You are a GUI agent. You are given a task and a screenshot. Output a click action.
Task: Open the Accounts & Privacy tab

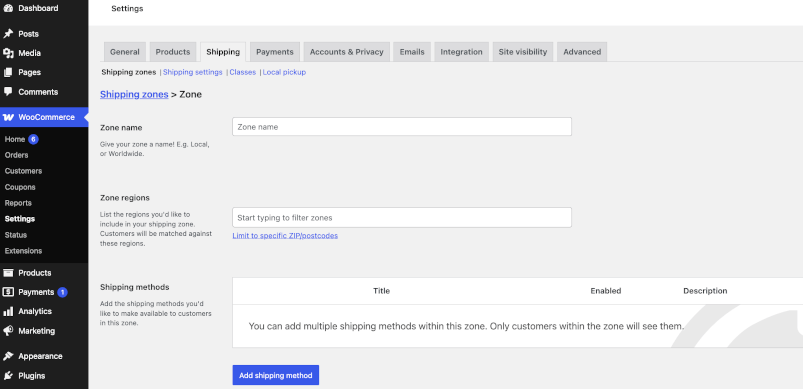point(346,52)
